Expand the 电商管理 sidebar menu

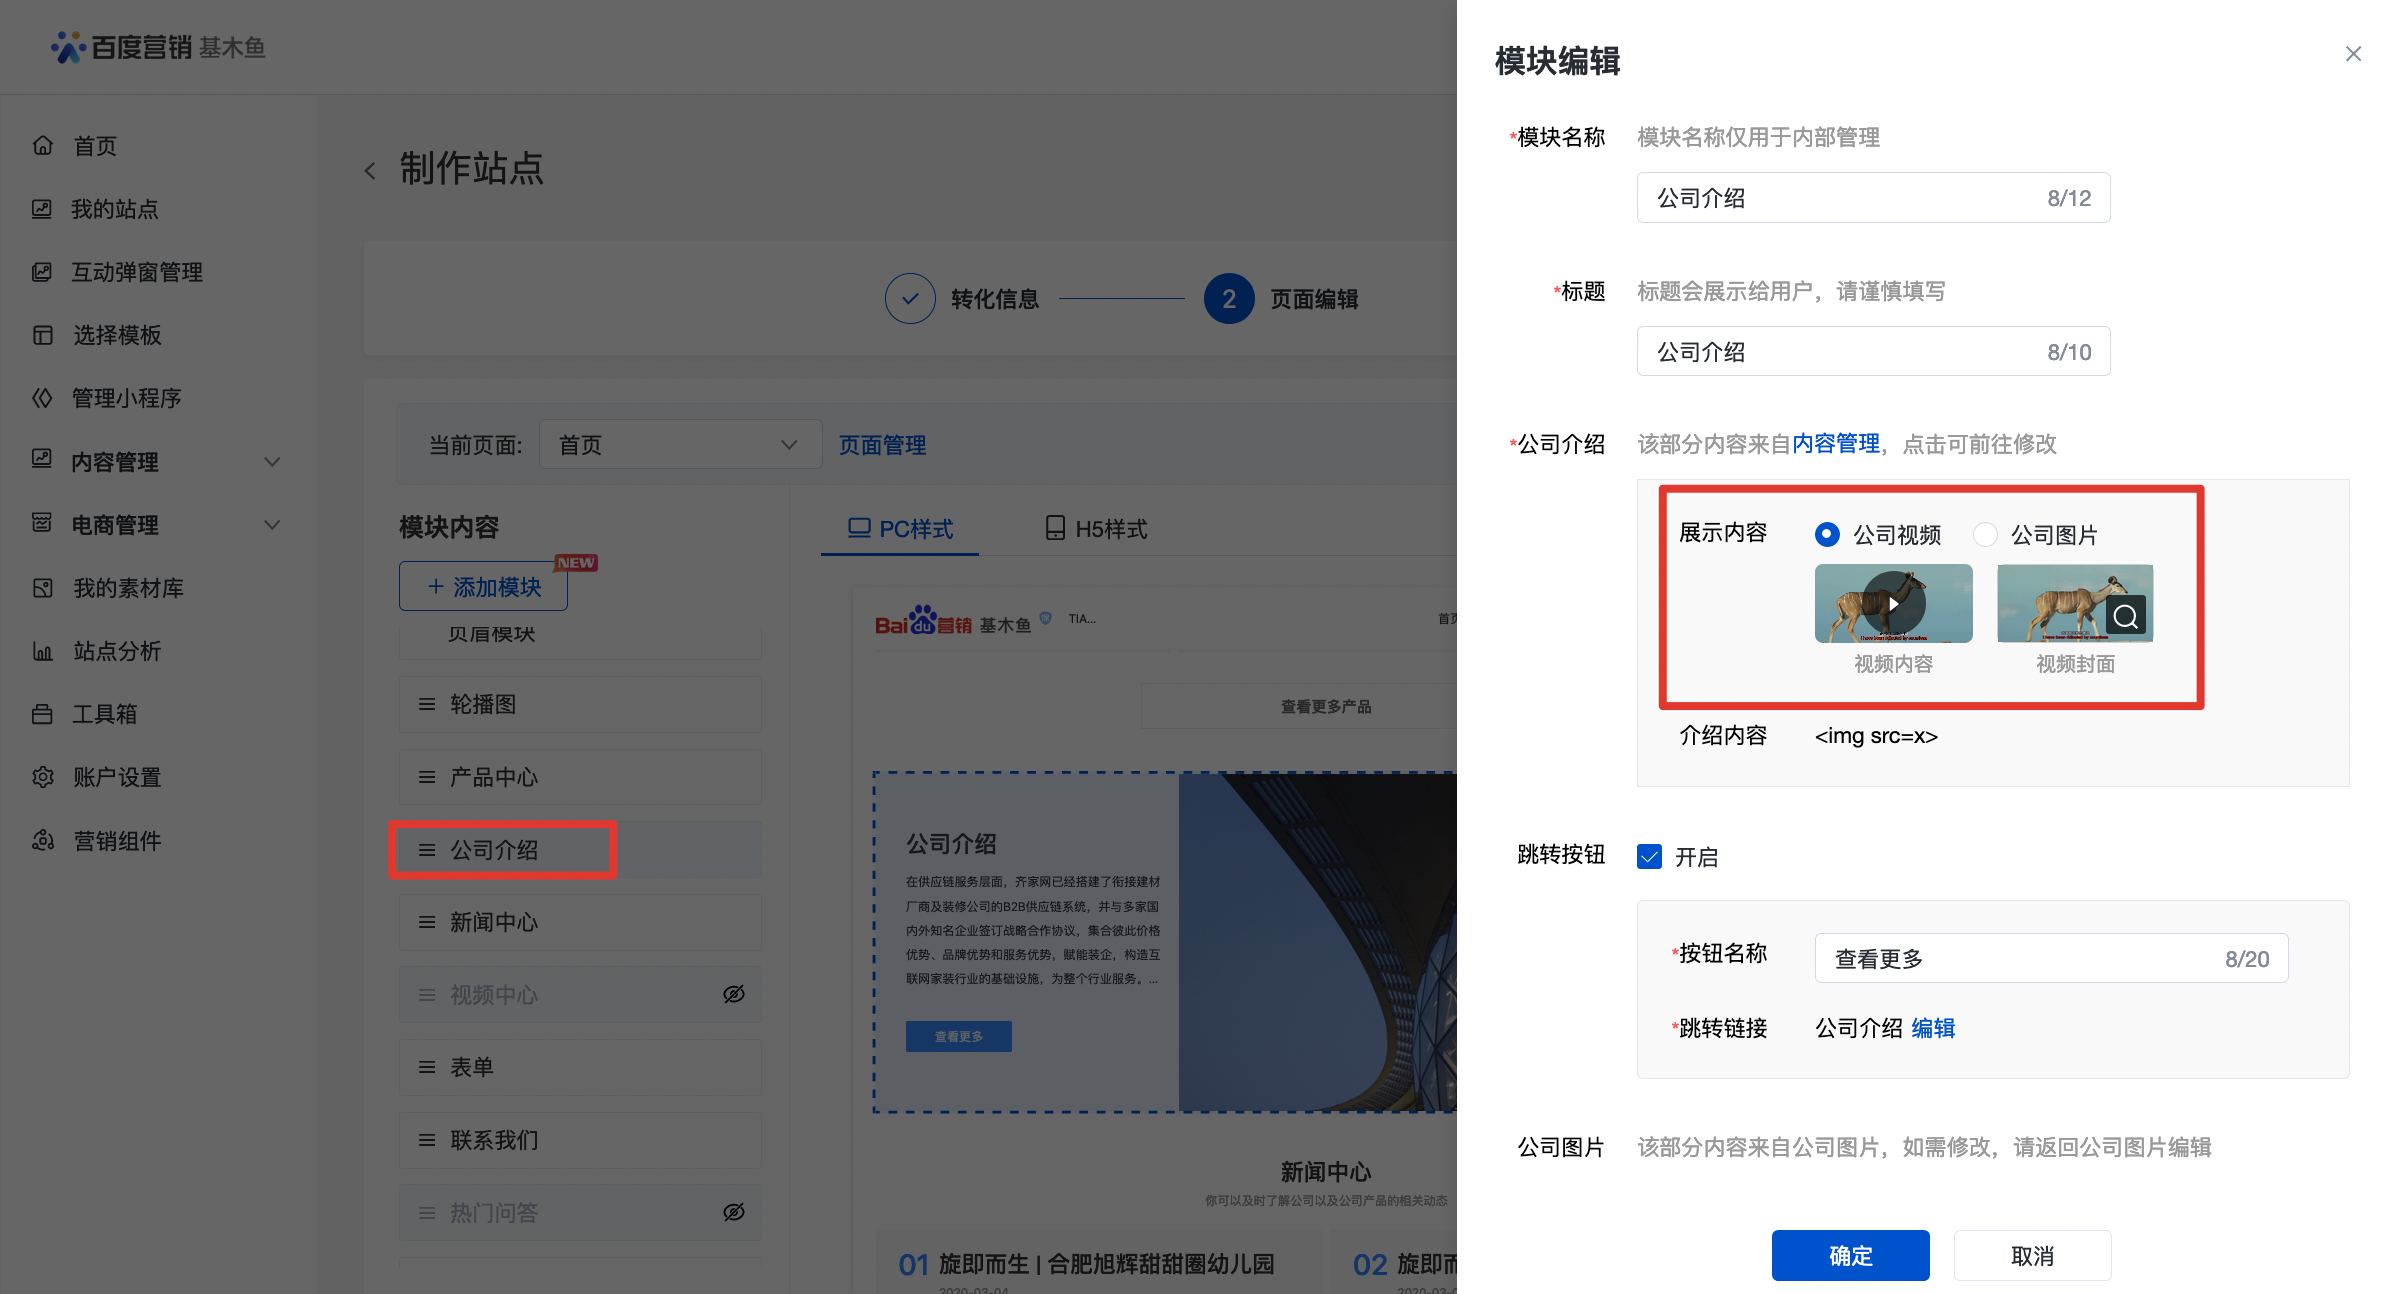(x=272, y=525)
